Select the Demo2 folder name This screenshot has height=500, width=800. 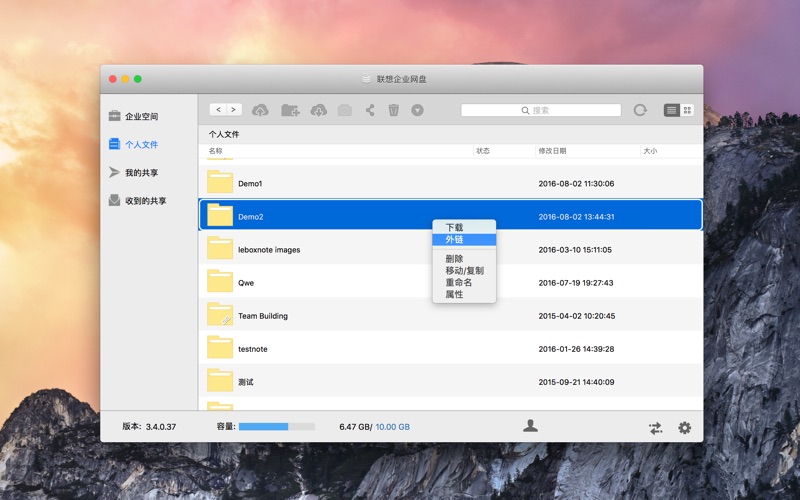pos(251,217)
